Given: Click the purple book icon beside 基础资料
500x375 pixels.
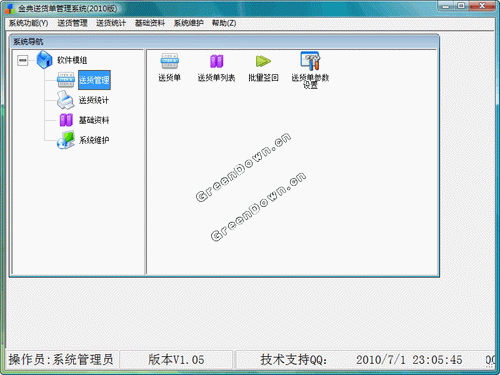Looking at the screenshot, I should (66, 120).
